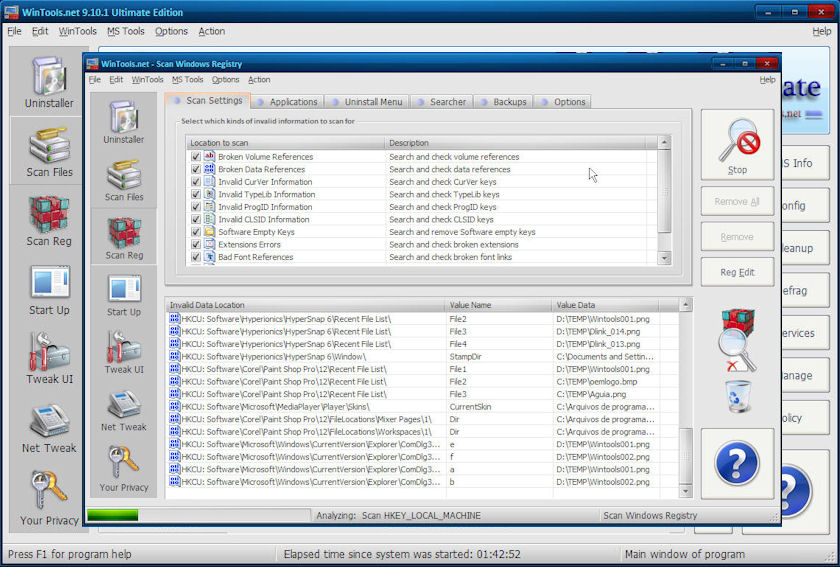Click Help in Scan Registry window menu bar

767,79
